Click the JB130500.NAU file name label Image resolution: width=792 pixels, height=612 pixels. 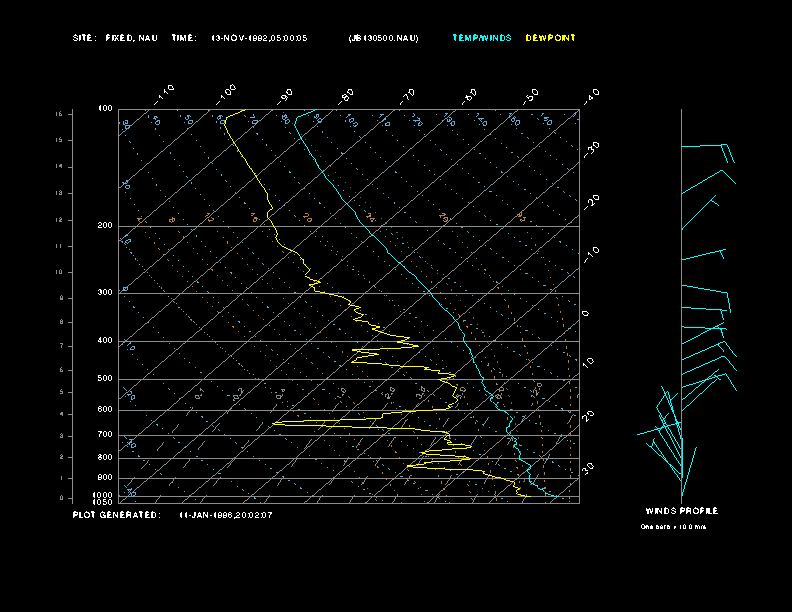click(x=383, y=38)
